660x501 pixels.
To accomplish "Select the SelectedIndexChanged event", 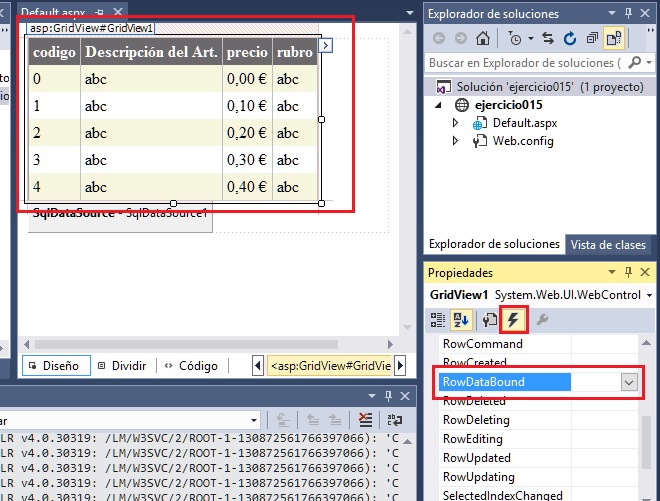I will point(503,495).
